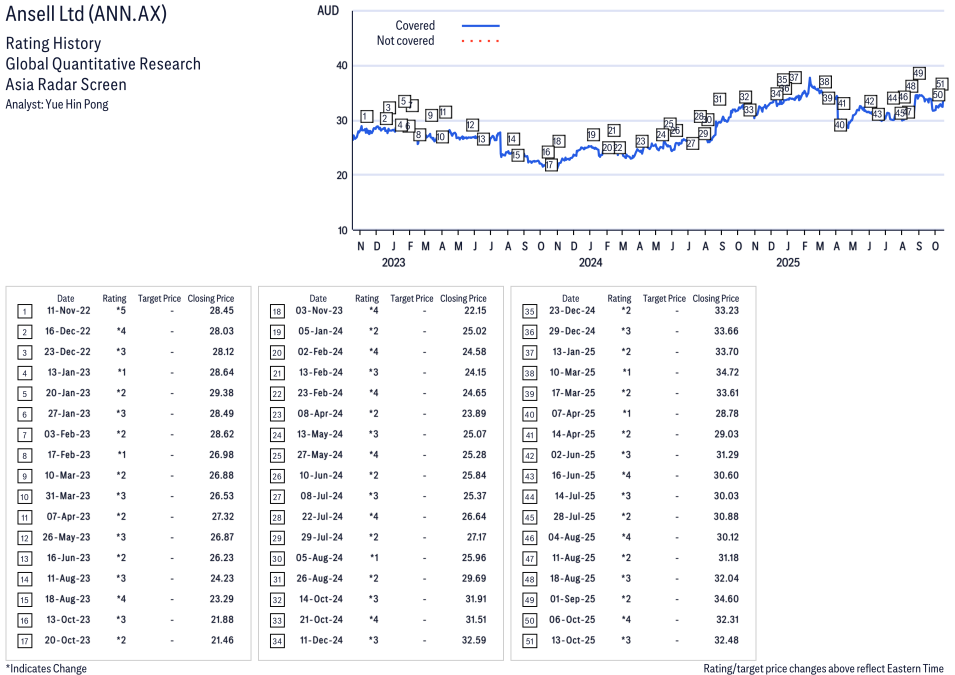Click the blue Covered line swatch in legend
Viewport: 955px width, 675px height.
click(480, 26)
